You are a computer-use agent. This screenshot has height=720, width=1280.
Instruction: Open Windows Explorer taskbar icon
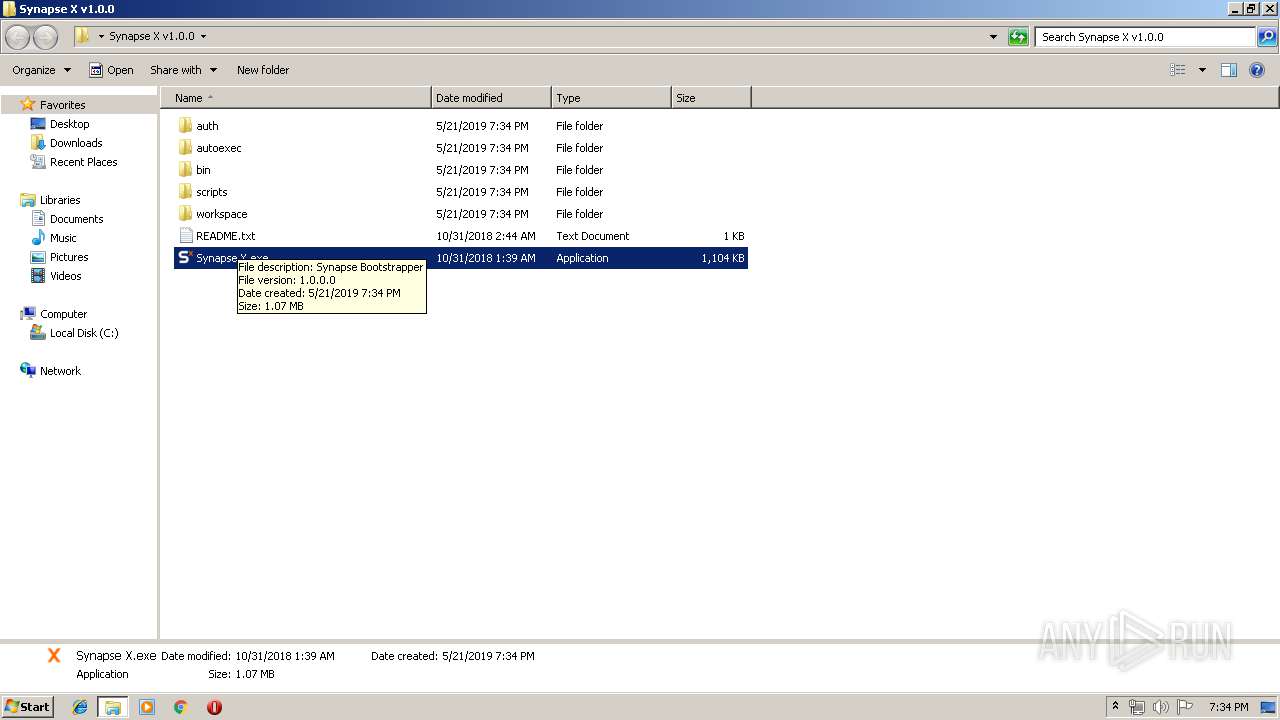tap(113, 707)
